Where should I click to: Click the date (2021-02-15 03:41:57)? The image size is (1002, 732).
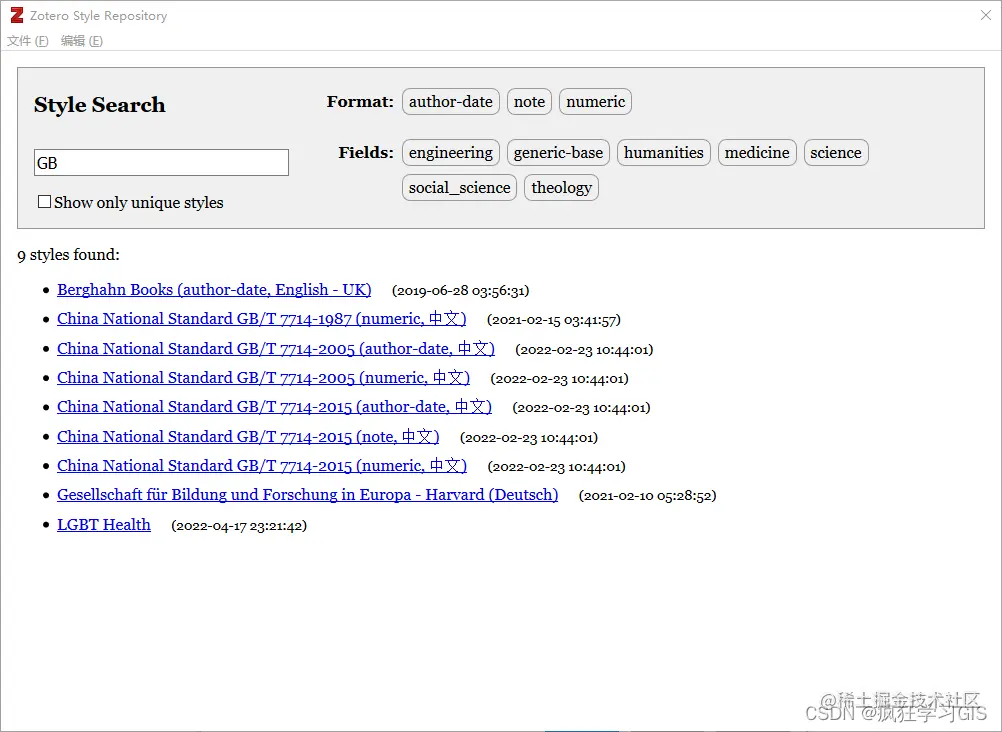pyautogui.click(x=554, y=320)
